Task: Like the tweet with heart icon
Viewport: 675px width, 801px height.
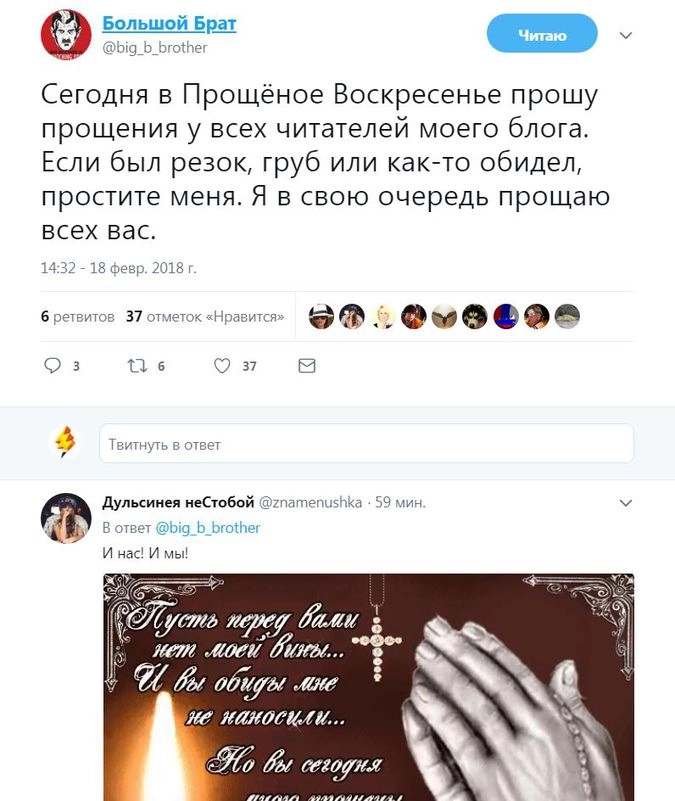Action: 222,366
